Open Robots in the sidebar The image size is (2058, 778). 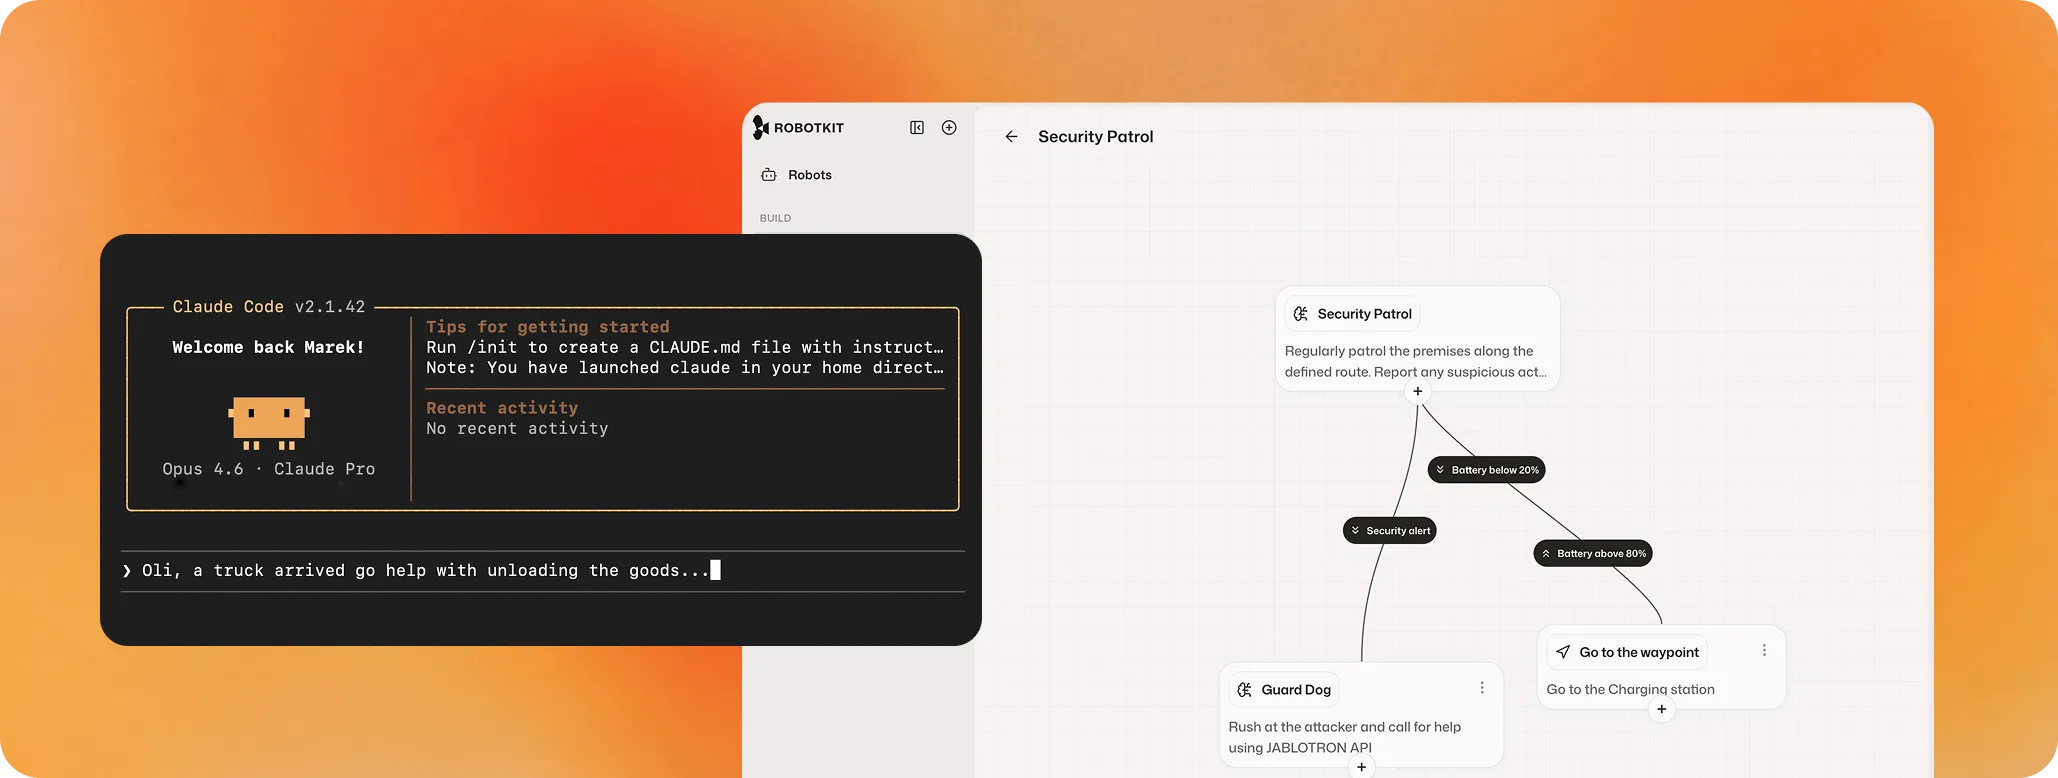809,175
